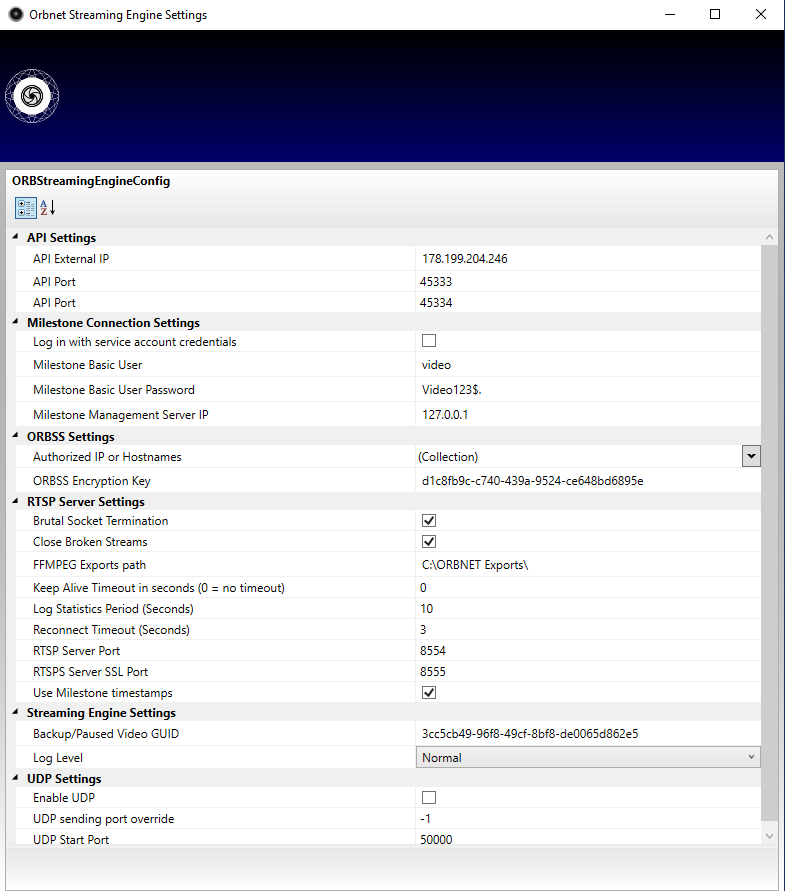Edit RTSP Server Port value 8554
This screenshot has width=785, height=891.
tap(588, 651)
